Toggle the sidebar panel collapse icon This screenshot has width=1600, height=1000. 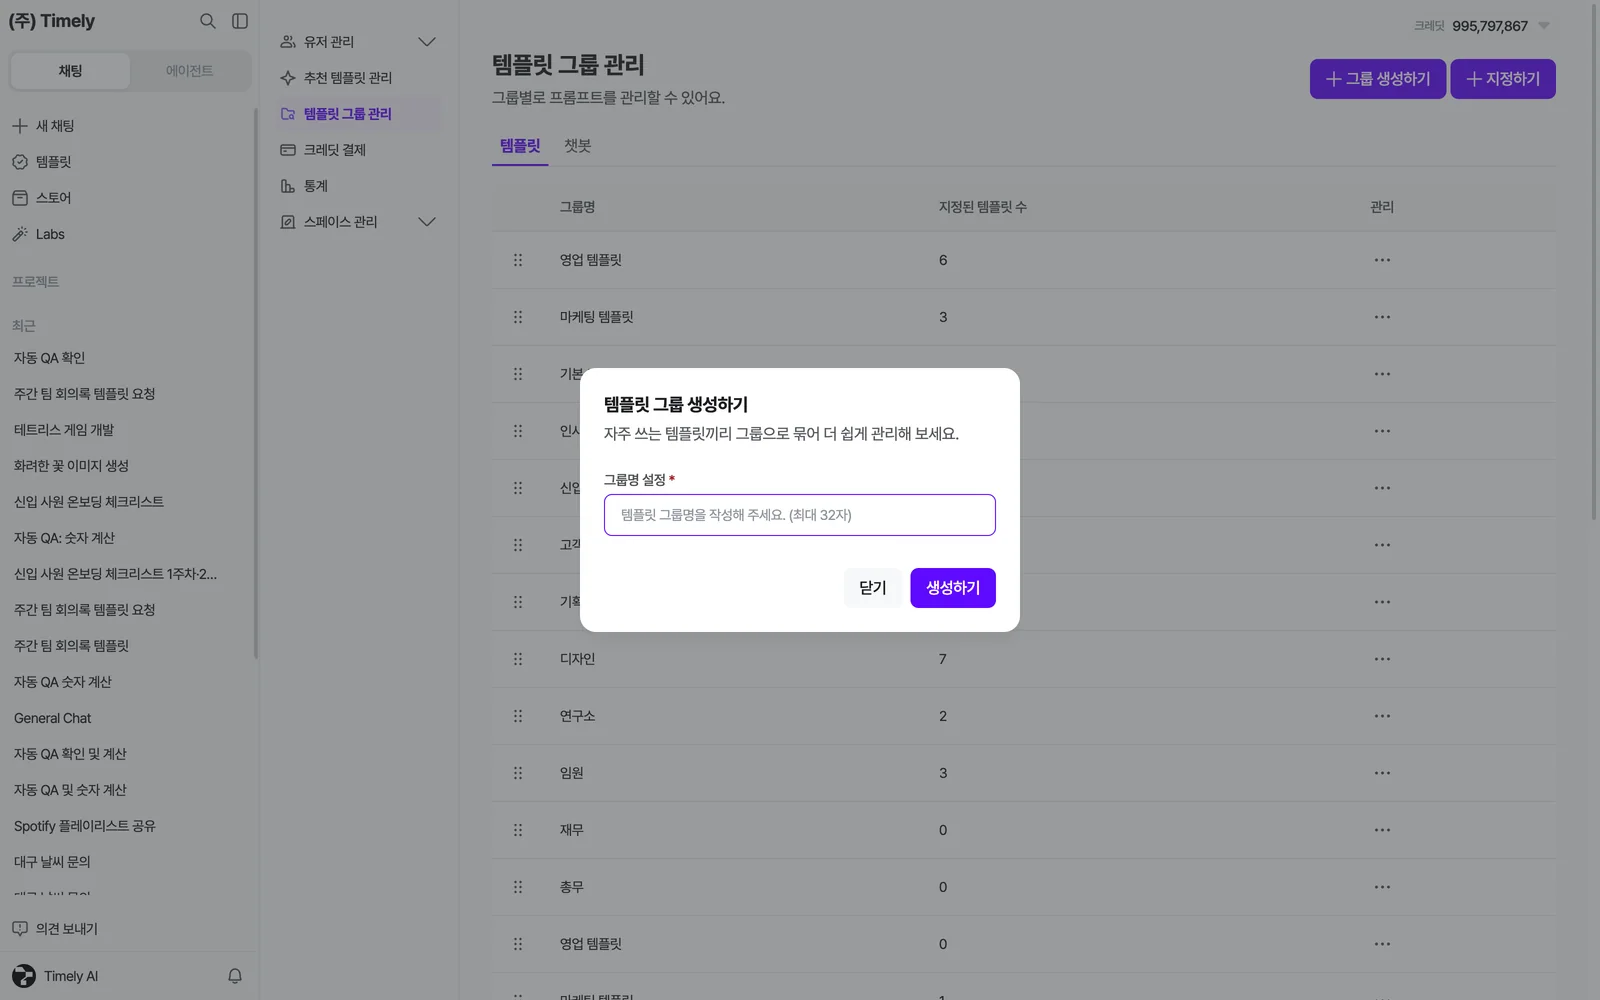click(x=240, y=21)
